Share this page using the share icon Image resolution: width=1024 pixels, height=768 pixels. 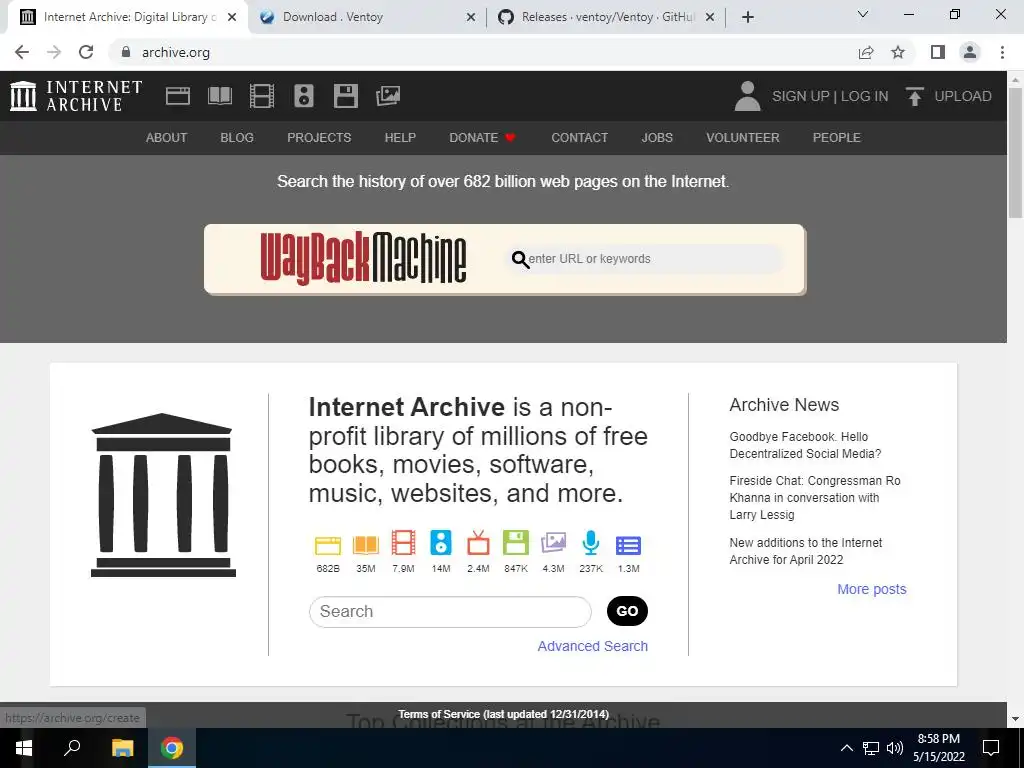click(866, 52)
